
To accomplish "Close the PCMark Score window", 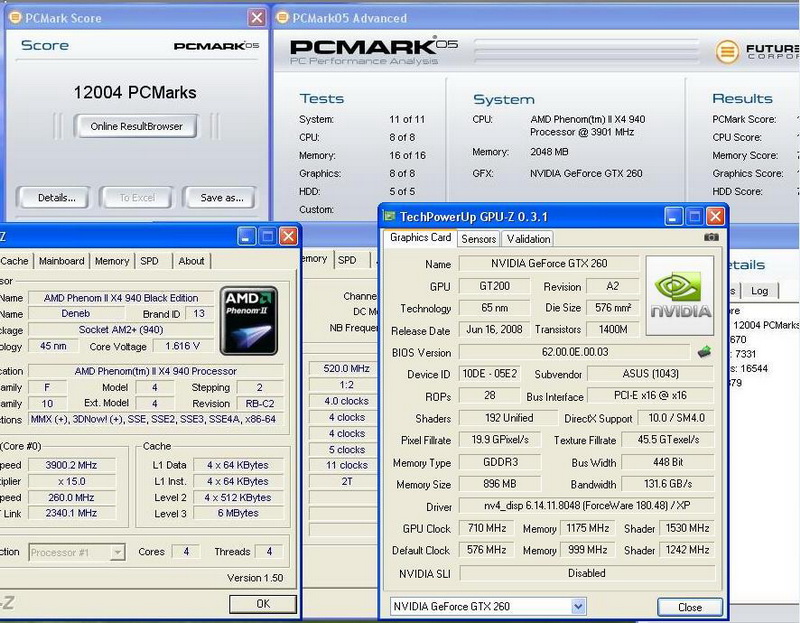I will (257, 18).
